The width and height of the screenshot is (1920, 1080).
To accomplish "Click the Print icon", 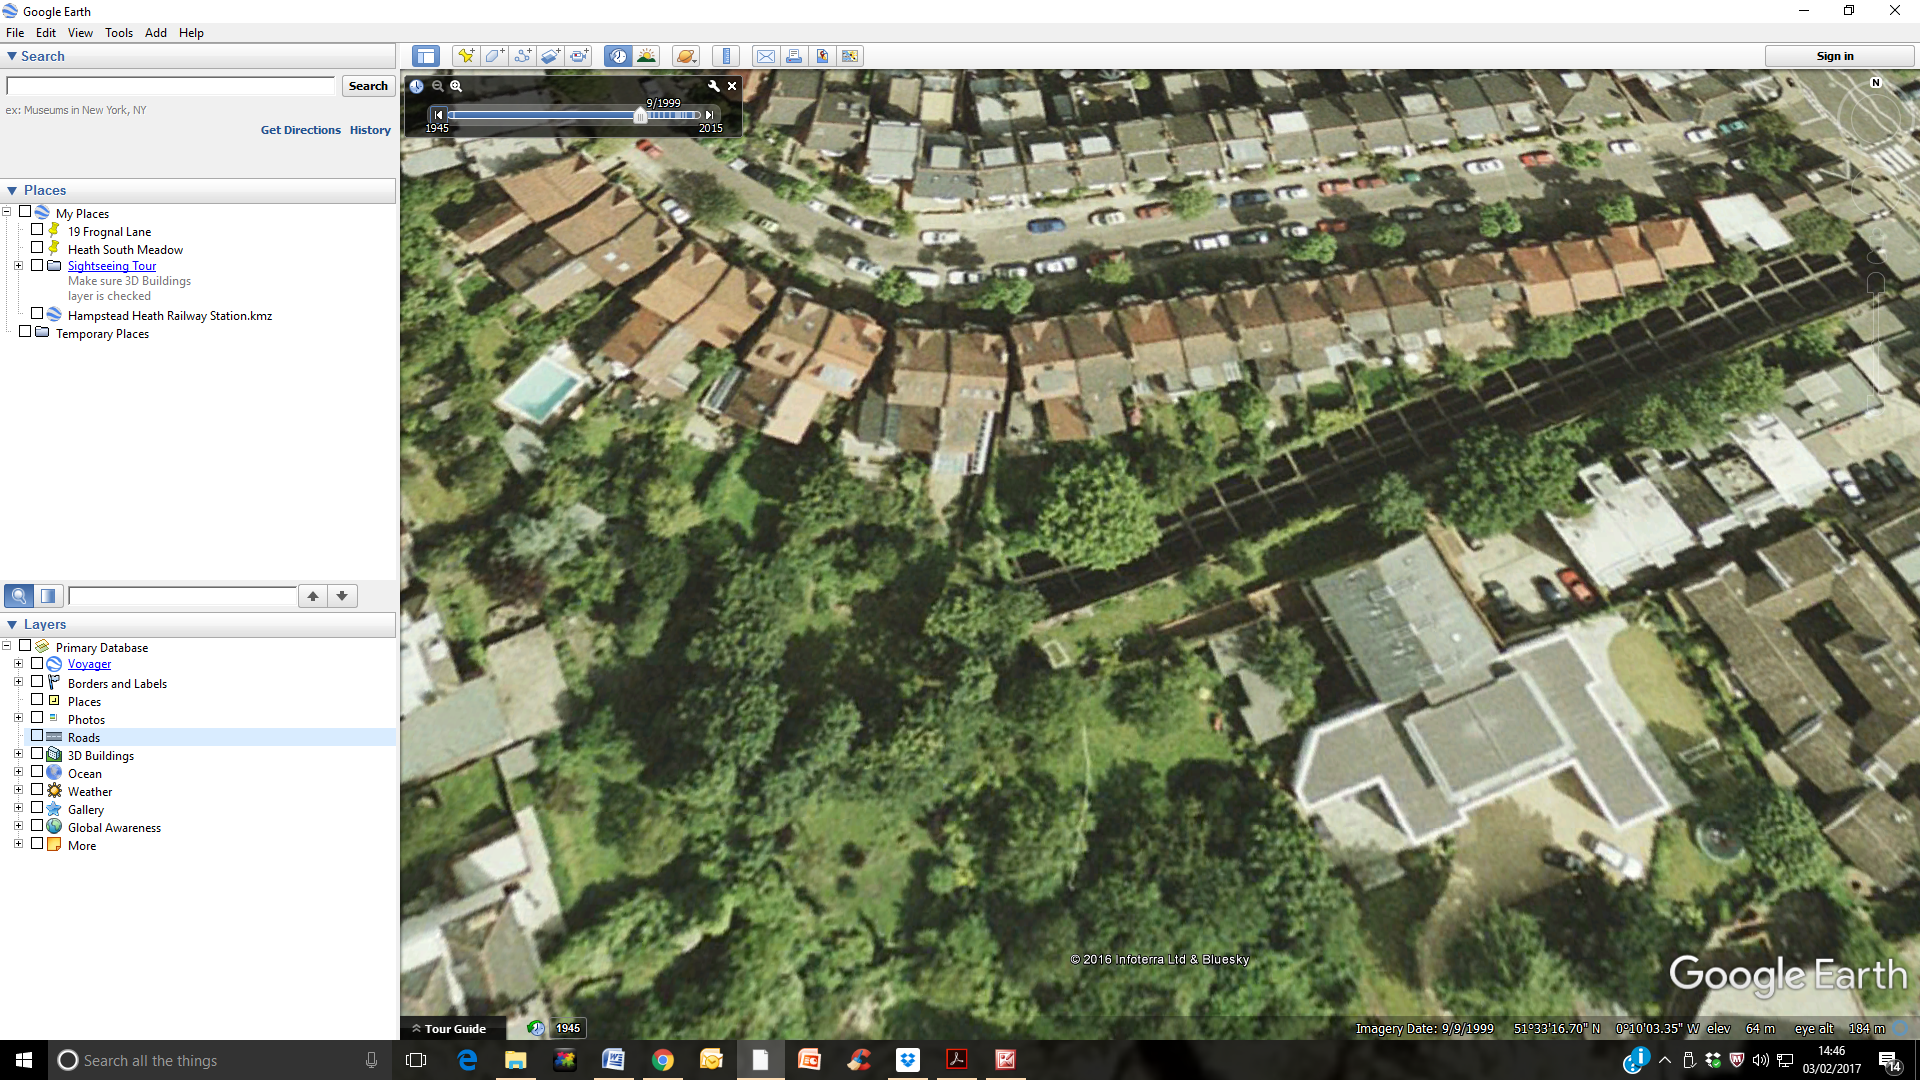I will coord(794,56).
